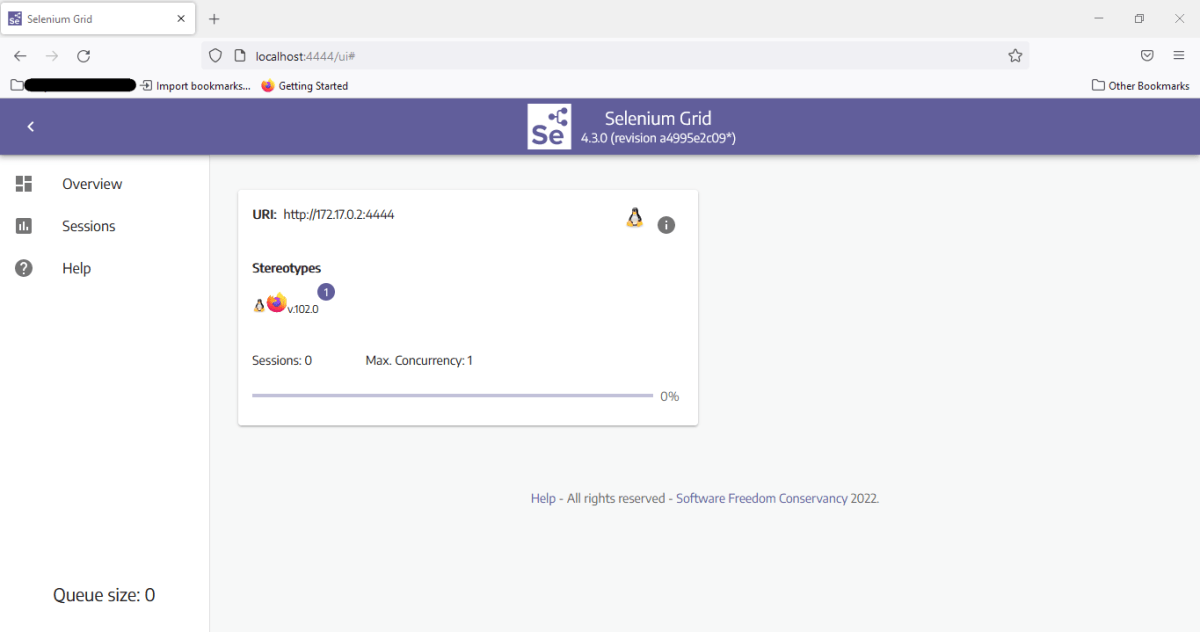The width and height of the screenshot is (1200, 632).
Task: Collapse the sidebar with the chevron
Action: tap(31, 126)
